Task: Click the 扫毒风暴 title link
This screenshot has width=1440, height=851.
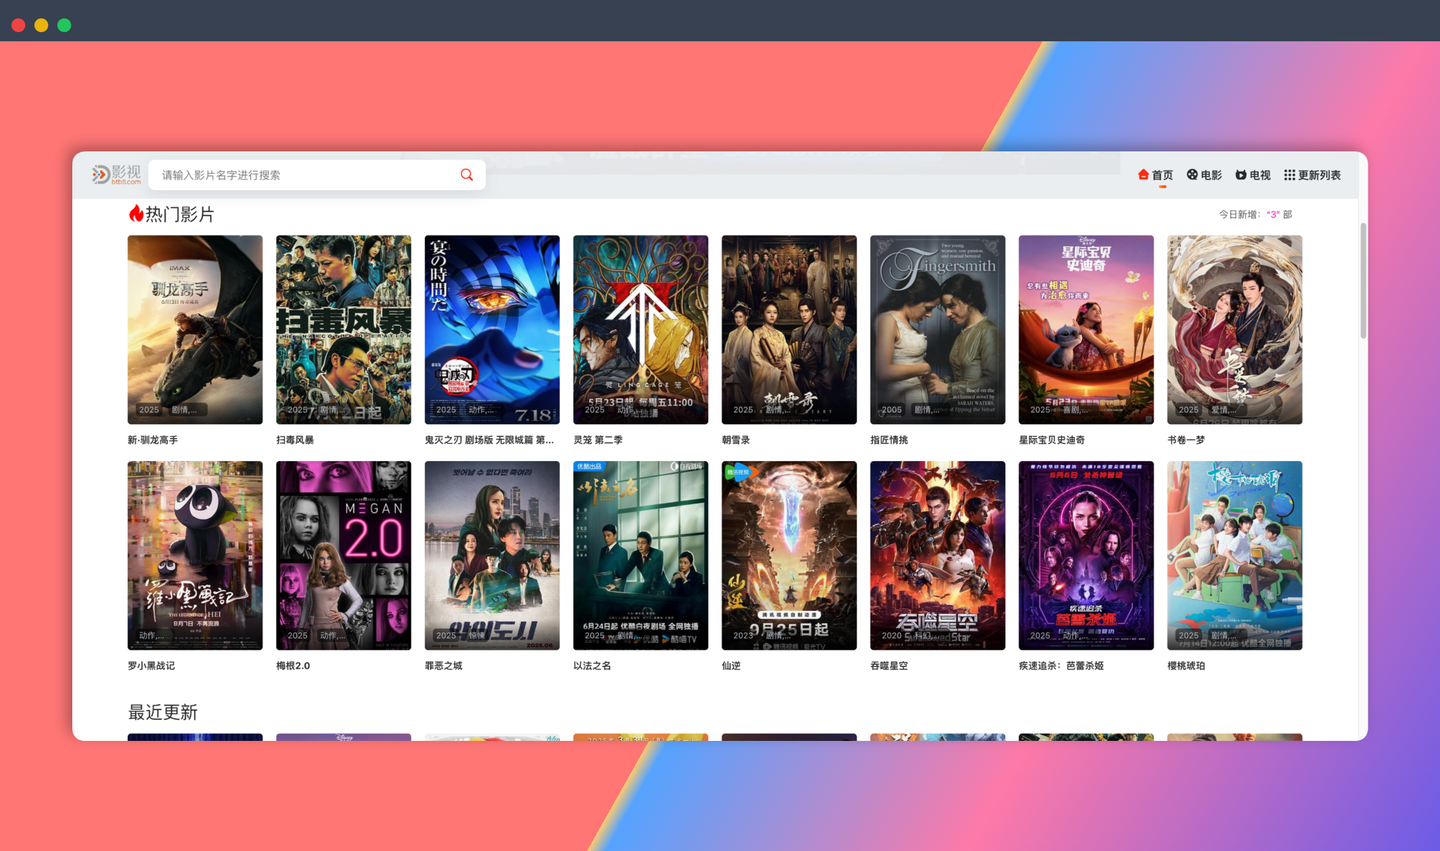Action: [x=295, y=440]
